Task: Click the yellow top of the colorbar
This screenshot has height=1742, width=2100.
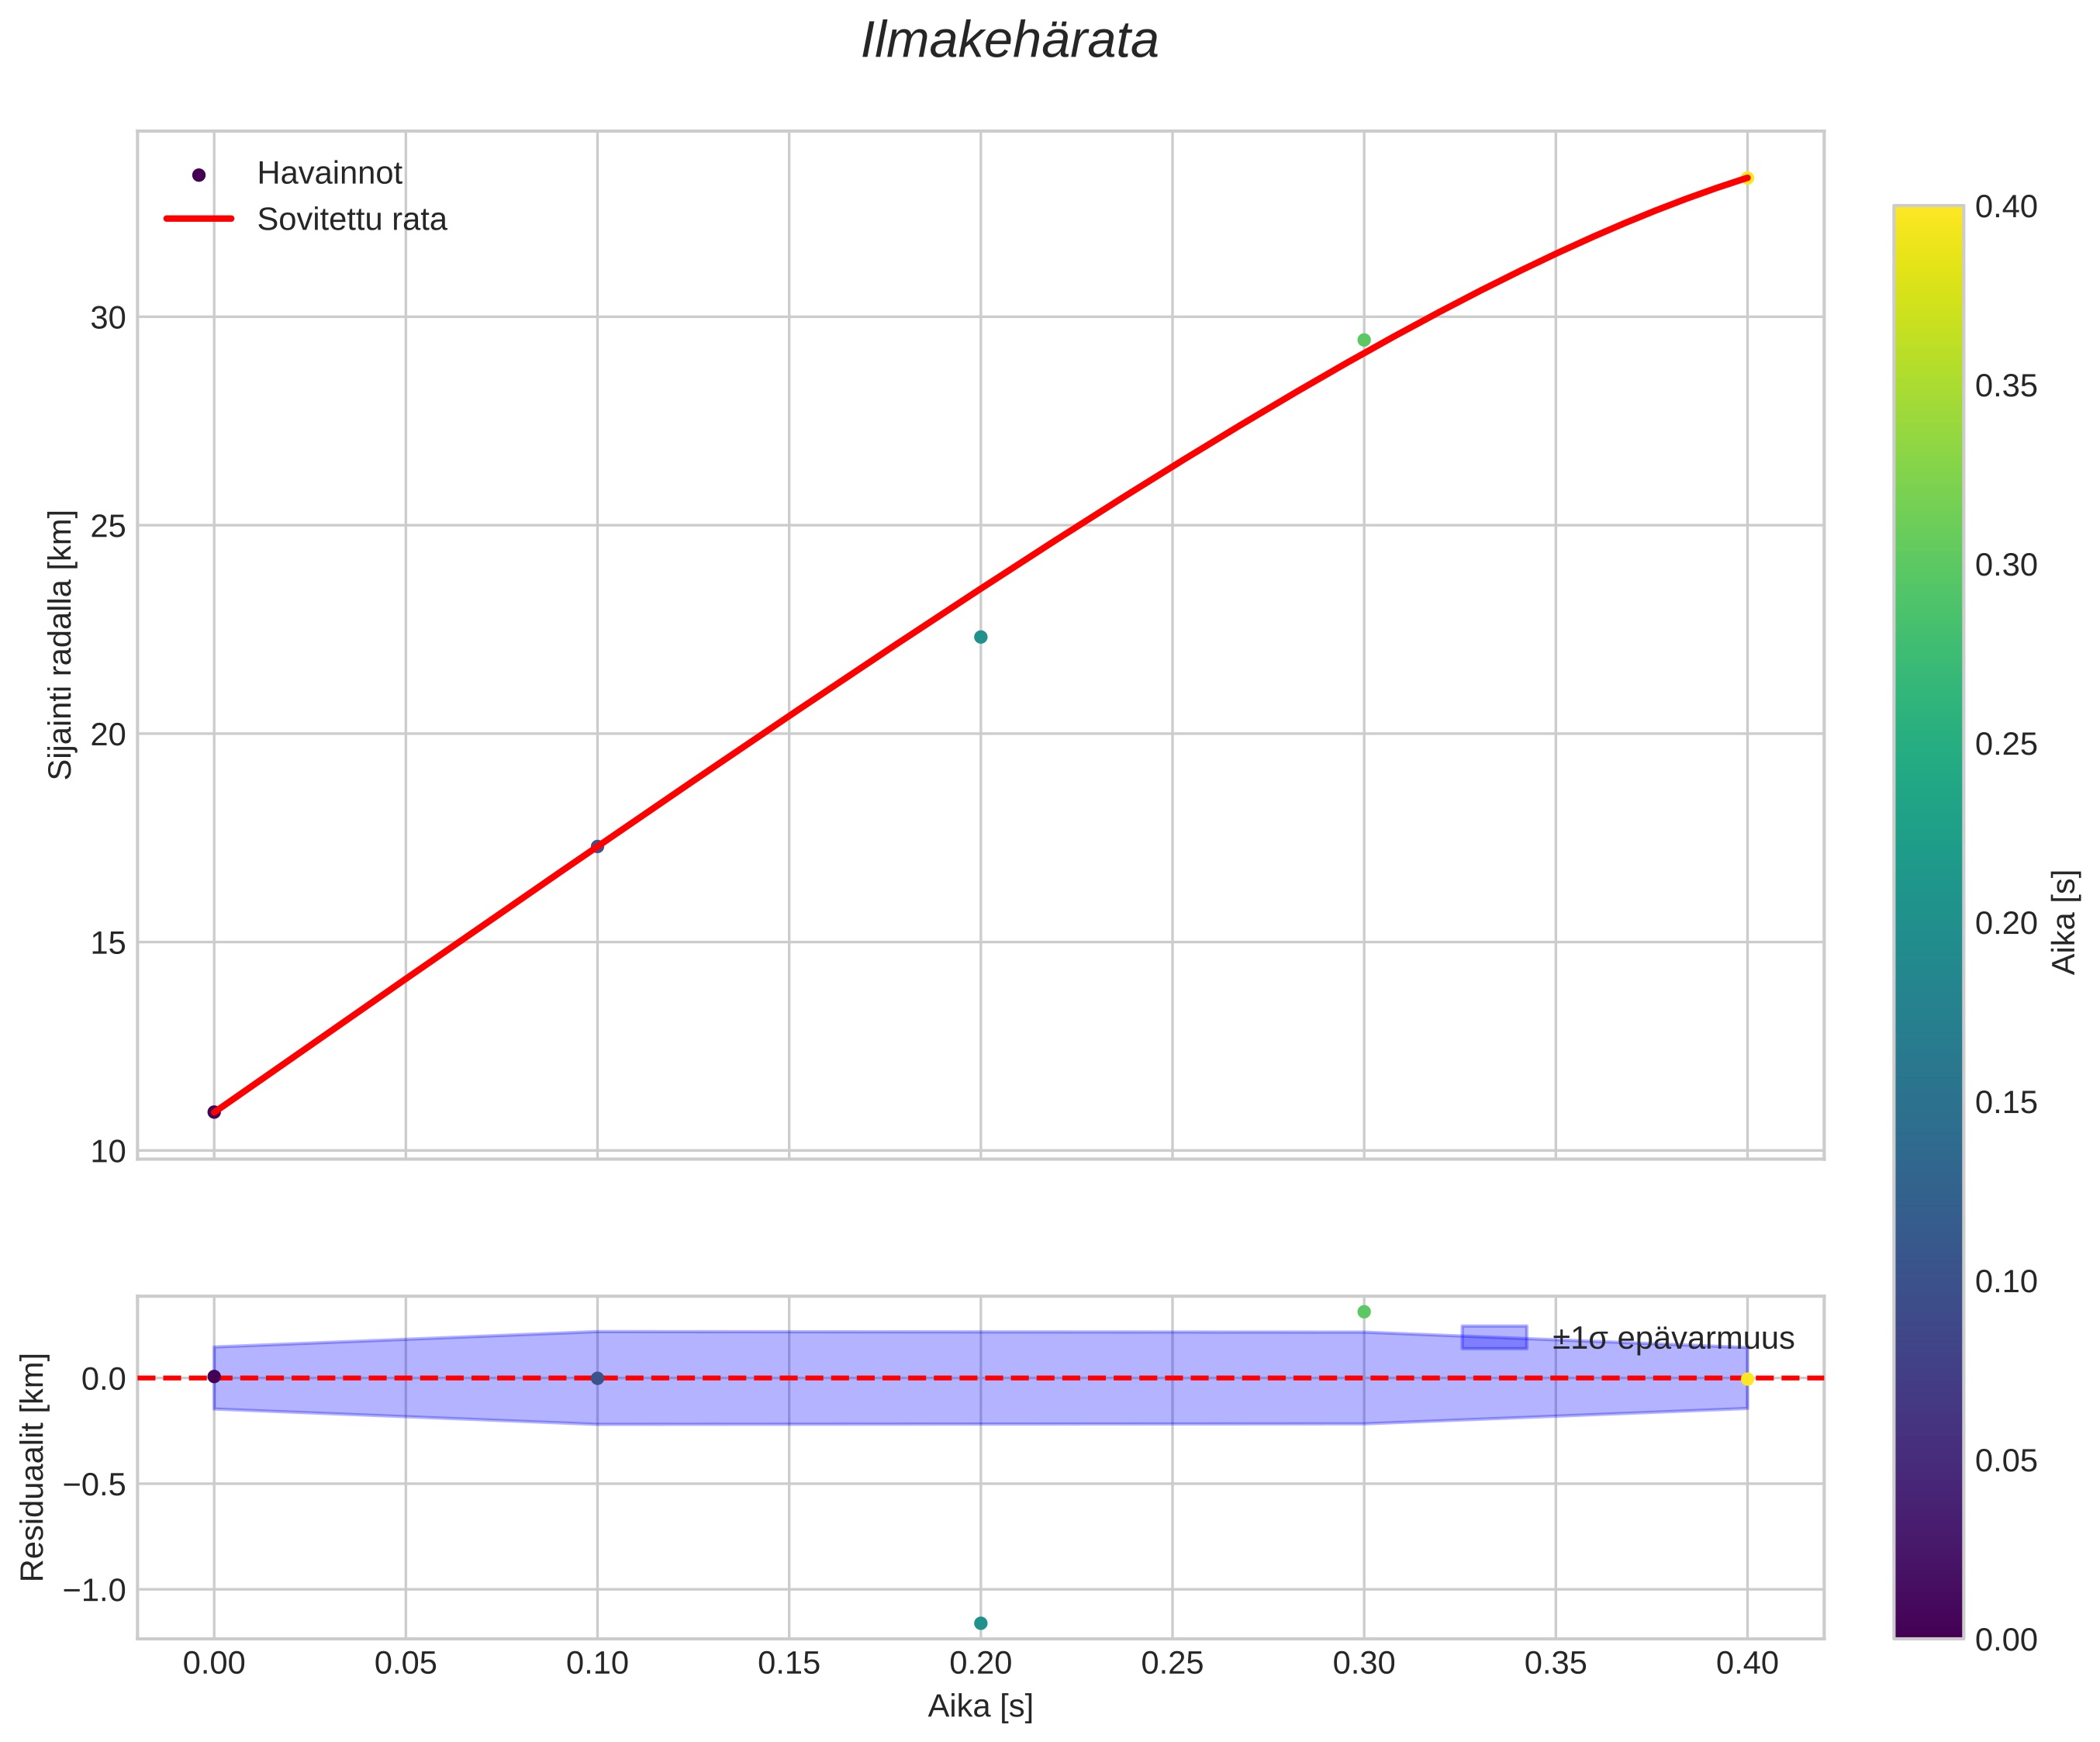Action: [x=1928, y=214]
